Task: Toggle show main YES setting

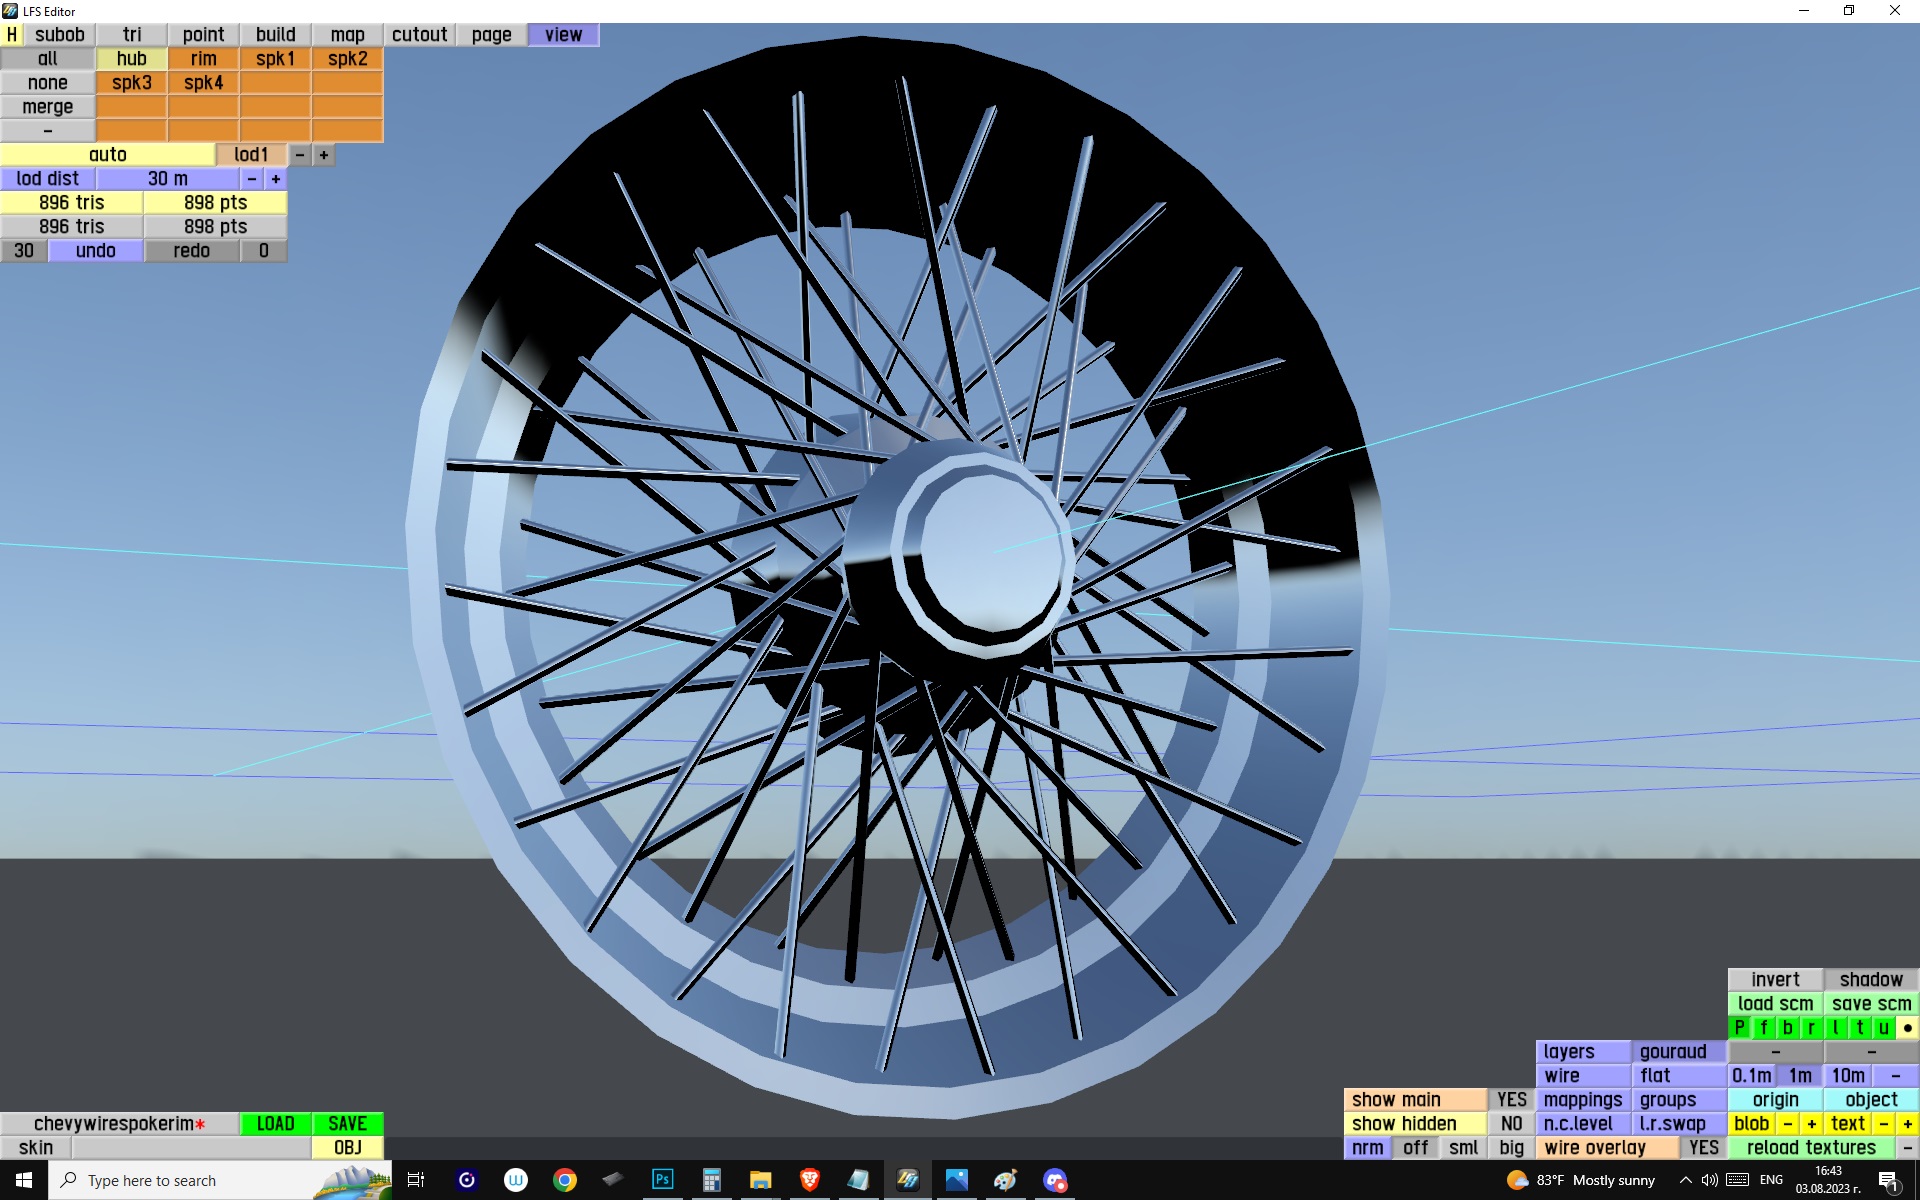Action: (1511, 1100)
